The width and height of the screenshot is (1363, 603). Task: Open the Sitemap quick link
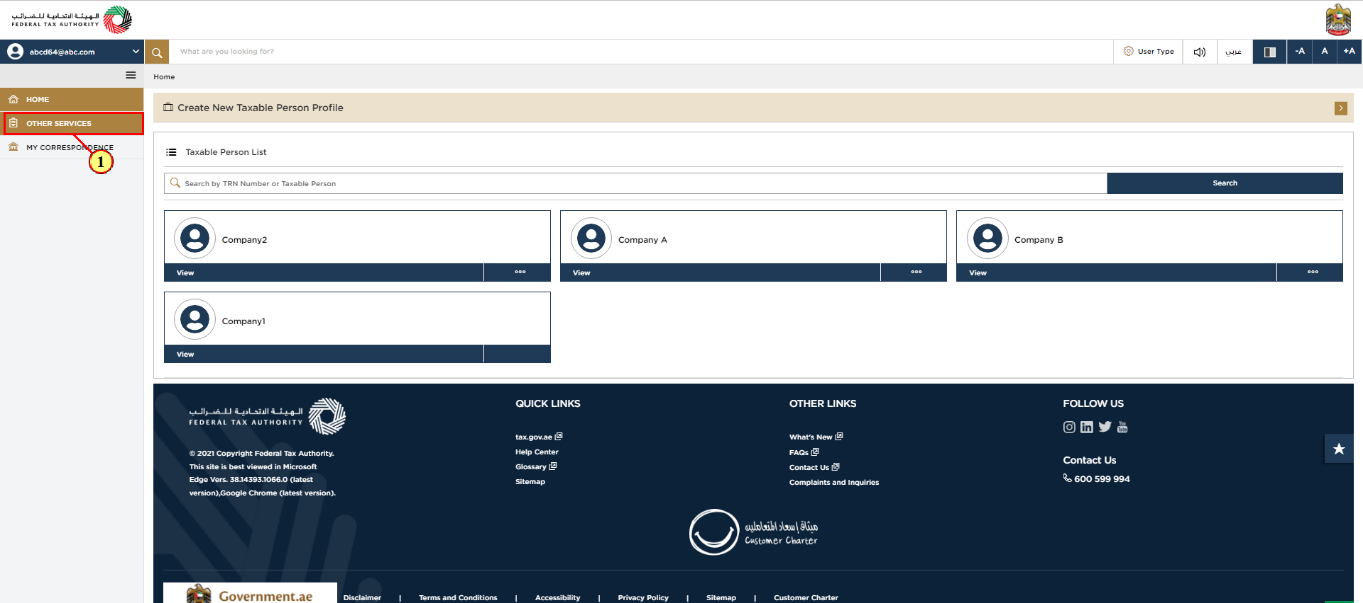[x=530, y=482]
